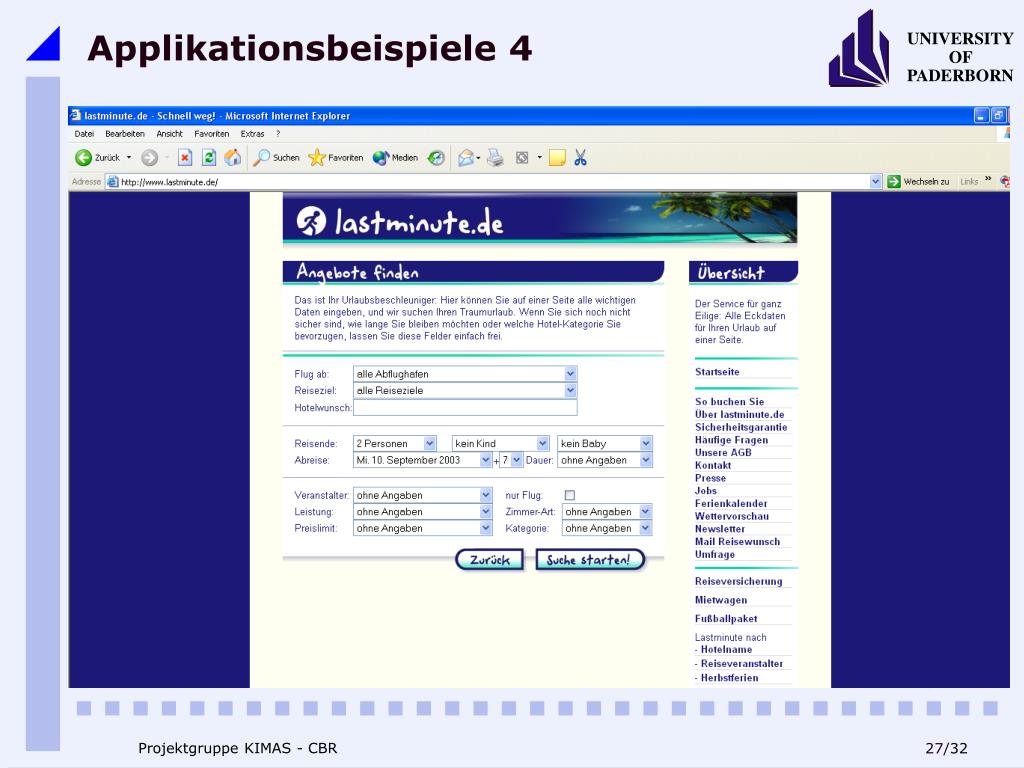Image resolution: width=1024 pixels, height=768 pixels.
Task: Open the Ansicht menu
Action: [x=170, y=134]
